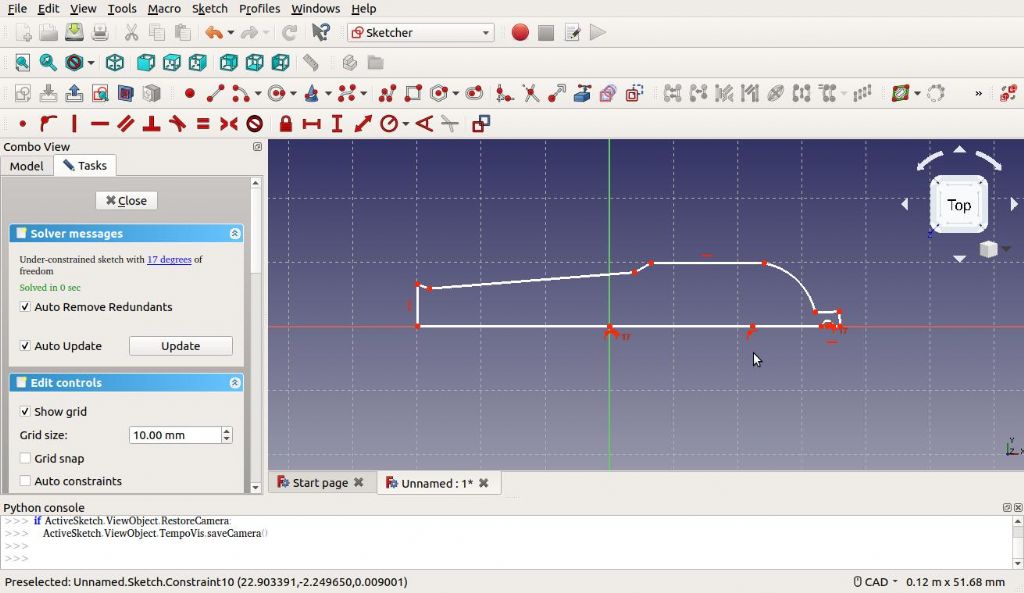Open the draw style dropdown arrow

91,63
